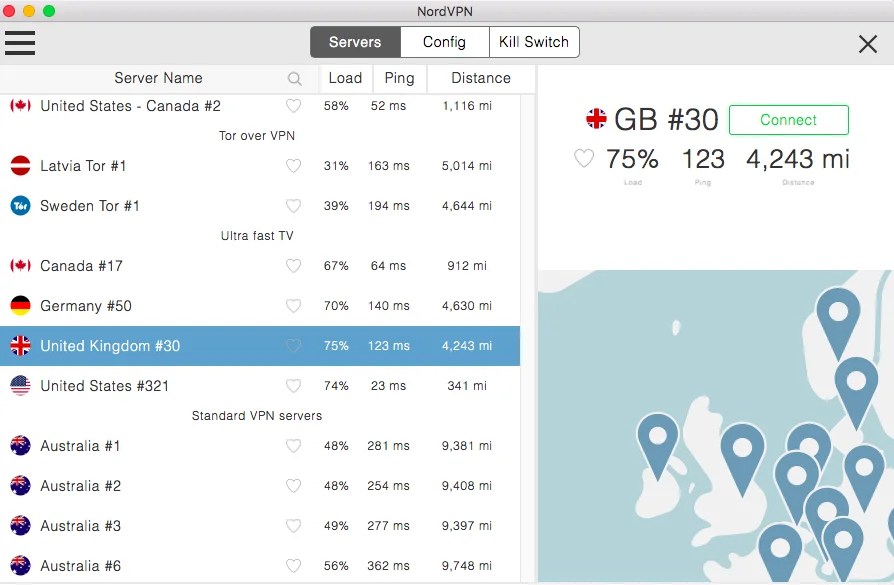The width and height of the screenshot is (894, 585).
Task: Select Sweden Tor #1 server
Action: pos(260,205)
